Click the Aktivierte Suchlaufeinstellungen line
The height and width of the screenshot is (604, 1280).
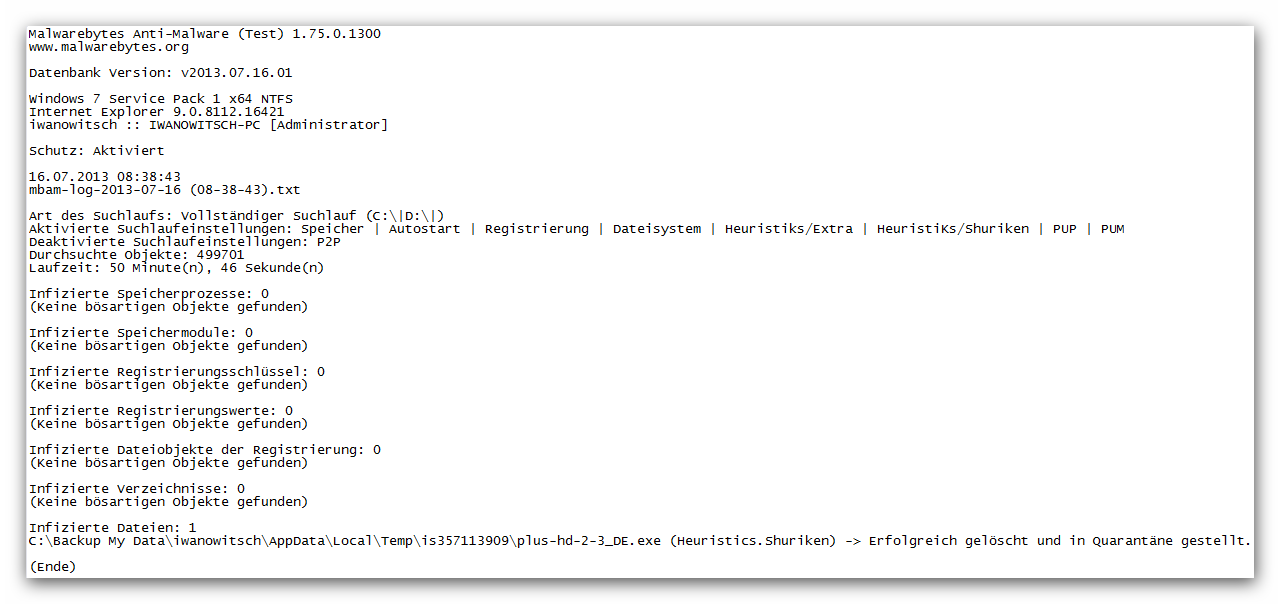coord(576,229)
